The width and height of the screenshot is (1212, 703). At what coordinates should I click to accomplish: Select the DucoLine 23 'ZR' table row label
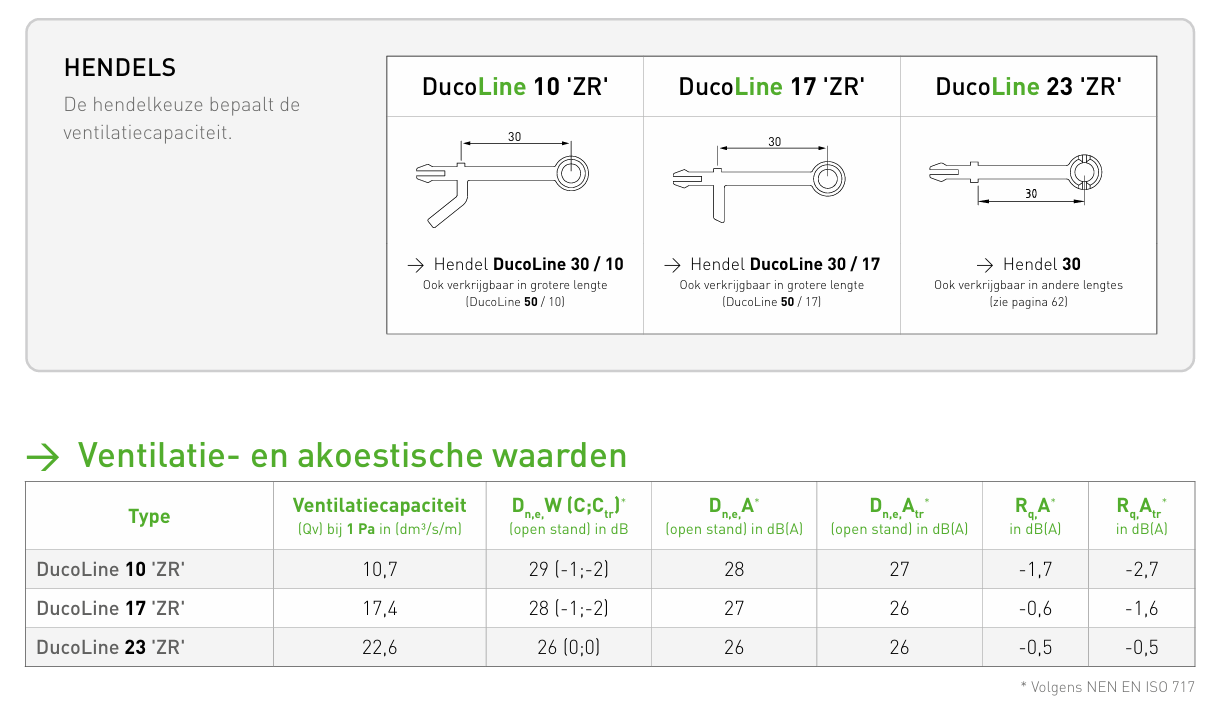click(x=111, y=647)
